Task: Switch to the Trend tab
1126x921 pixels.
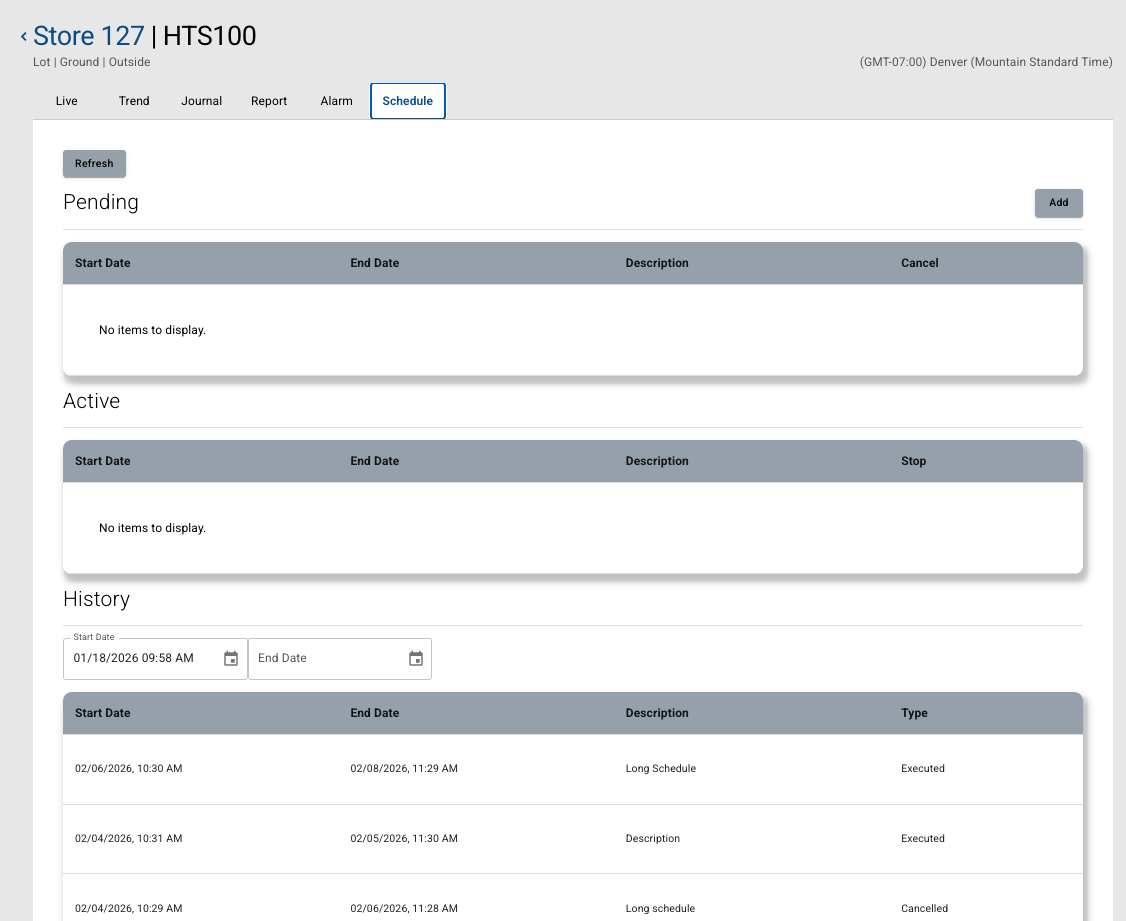Action: pyautogui.click(x=134, y=101)
